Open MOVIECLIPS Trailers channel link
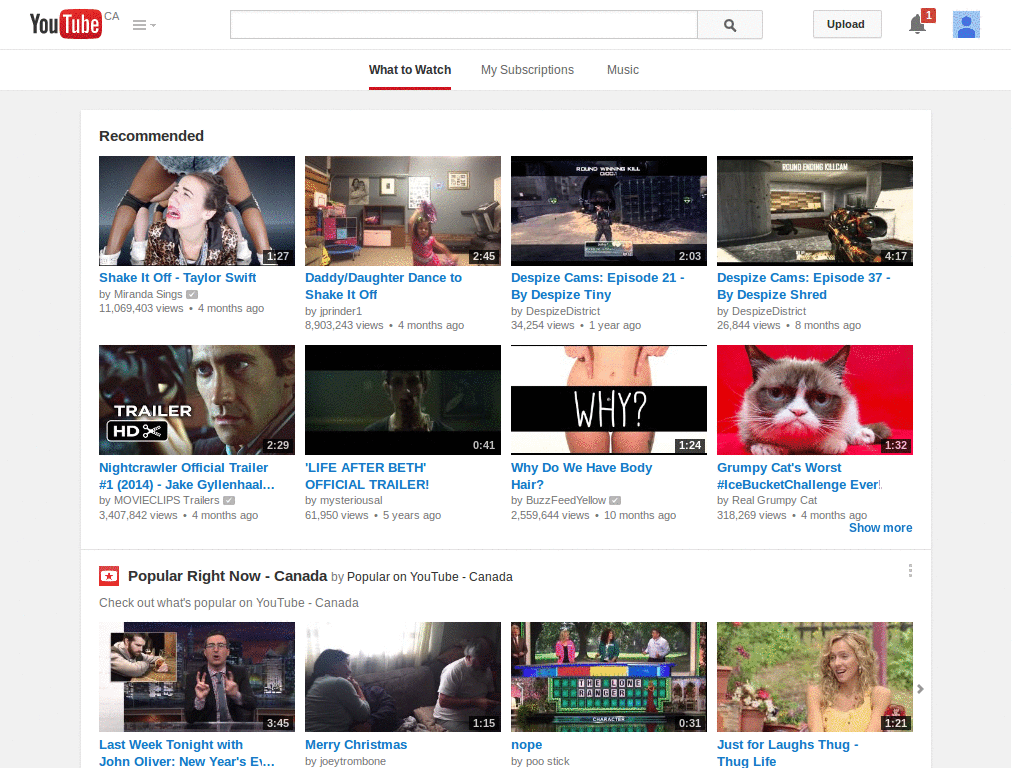The height and width of the screenshot is (768, 1024). (x=167, y=500)
